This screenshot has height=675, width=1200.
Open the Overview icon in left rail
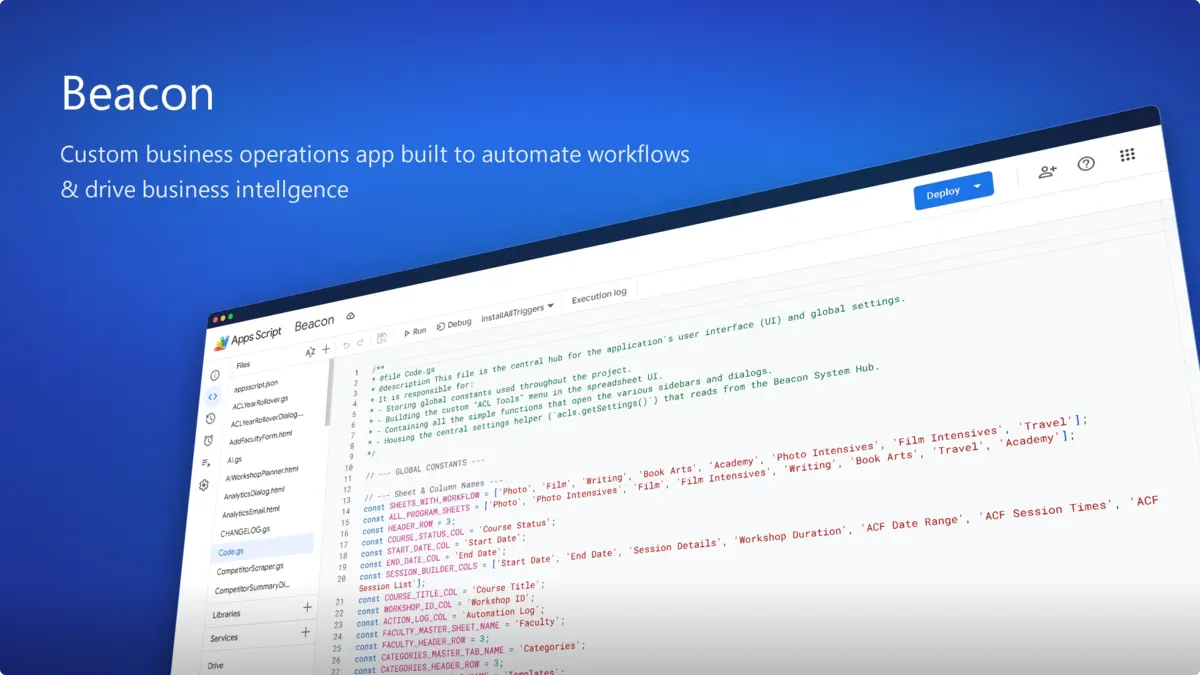click(215, 375)
